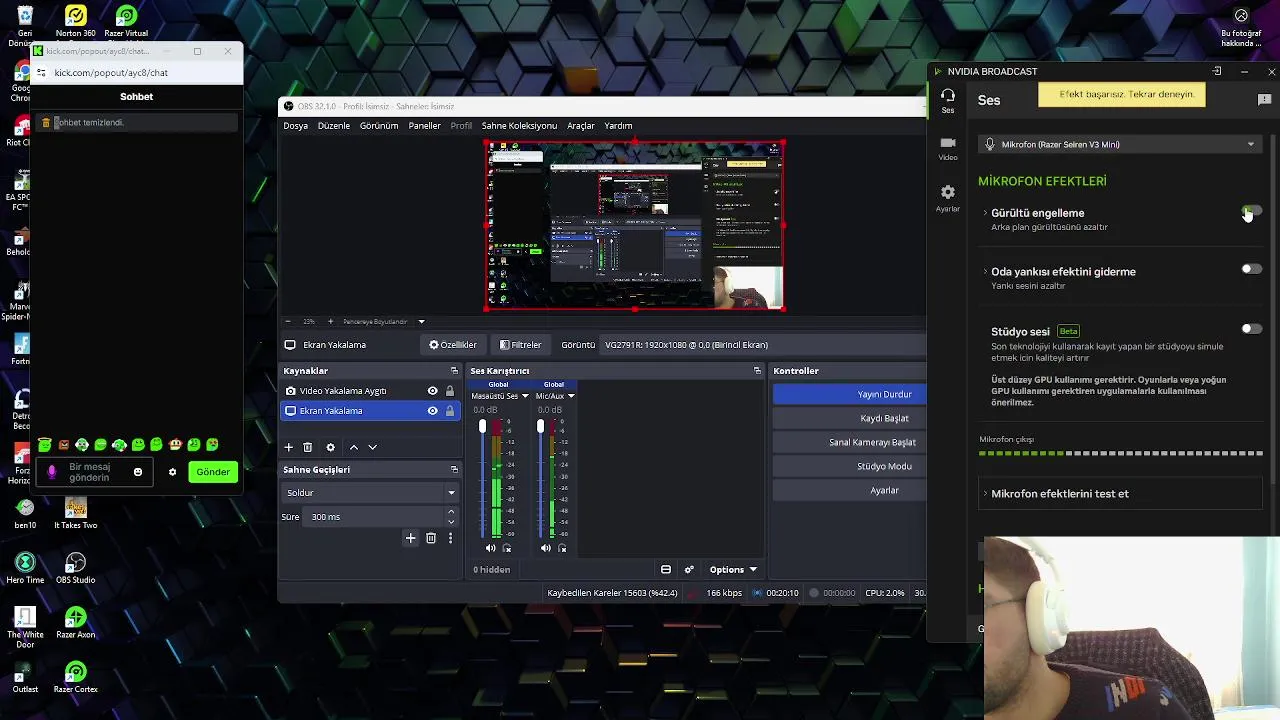Open Görünüm menu in OBS
This screenshot has height=720, width=1280.
(379, 126)
